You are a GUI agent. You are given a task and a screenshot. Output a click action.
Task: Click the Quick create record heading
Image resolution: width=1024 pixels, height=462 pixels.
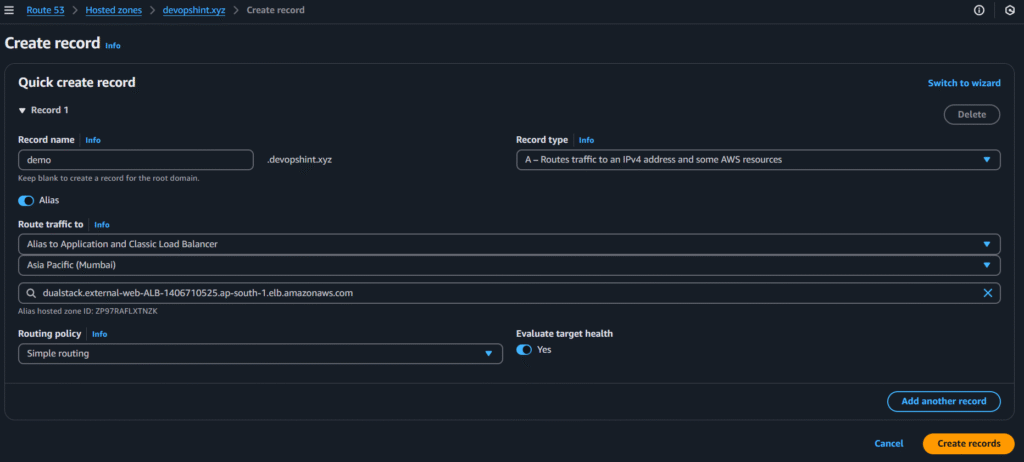(x=77, y=82)
